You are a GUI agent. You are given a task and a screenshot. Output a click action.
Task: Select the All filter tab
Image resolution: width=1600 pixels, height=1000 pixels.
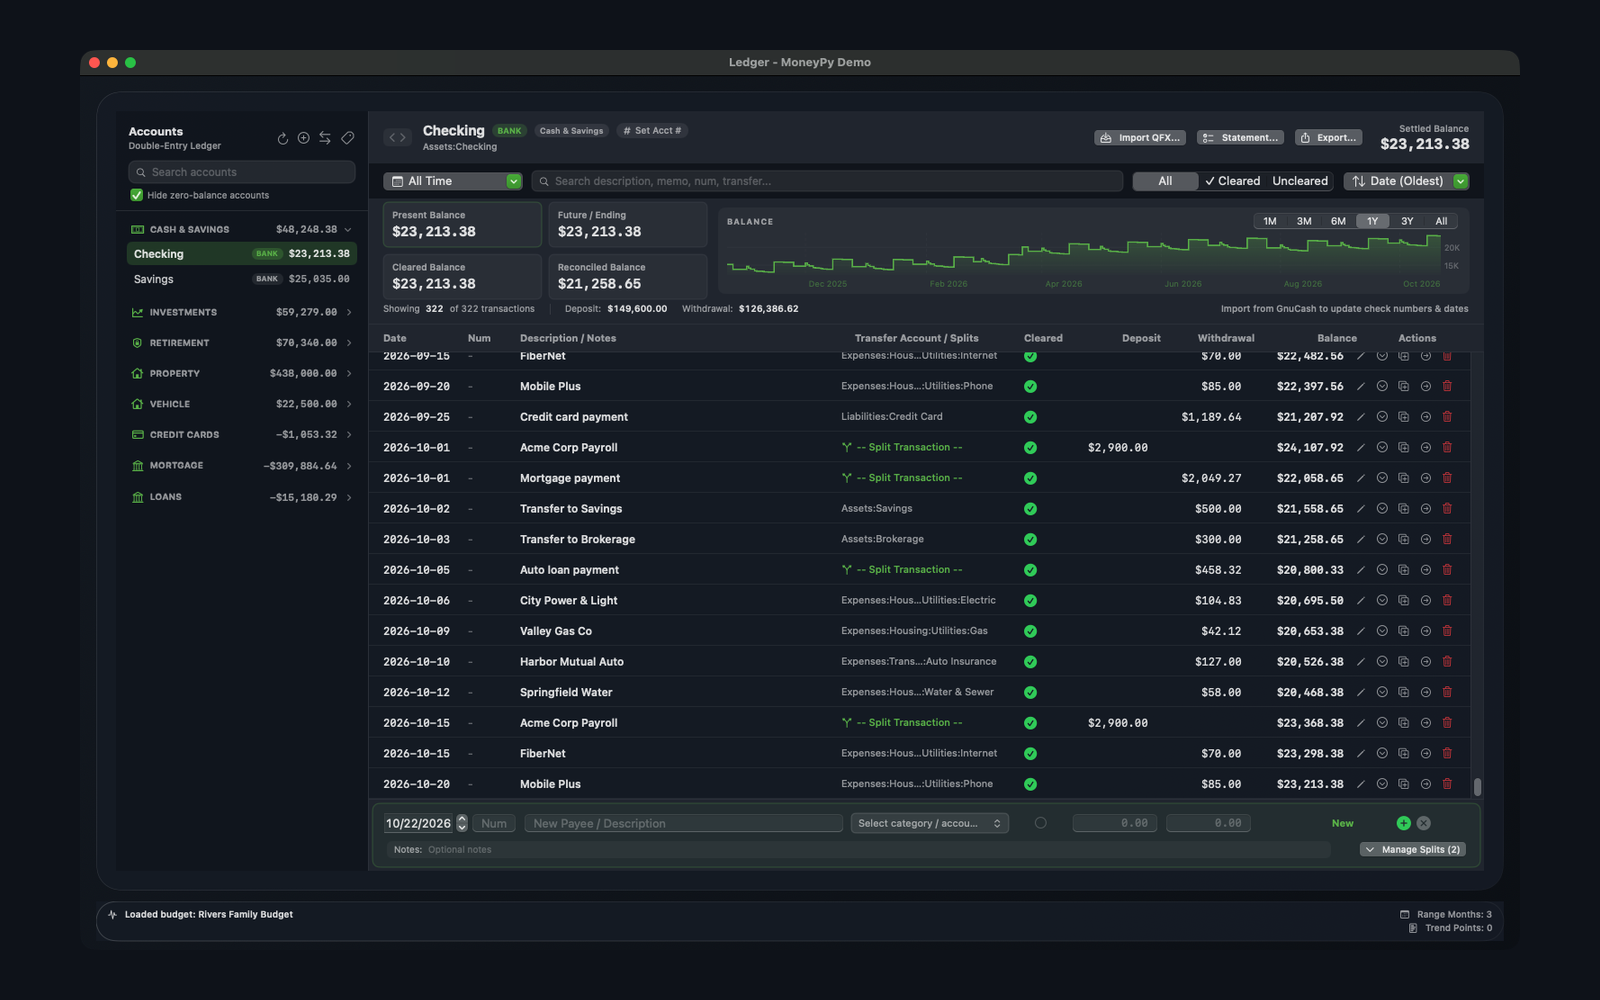[x=1165, y=181]
